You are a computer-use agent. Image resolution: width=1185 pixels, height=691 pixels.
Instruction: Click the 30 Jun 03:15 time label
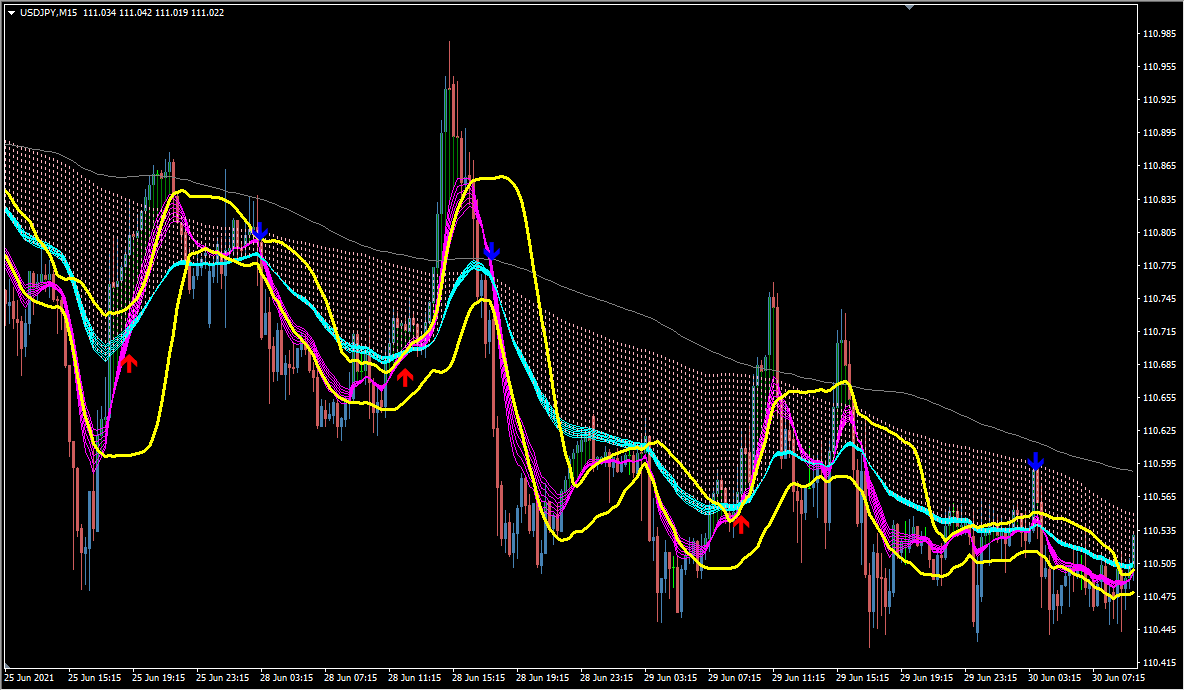1054,678
